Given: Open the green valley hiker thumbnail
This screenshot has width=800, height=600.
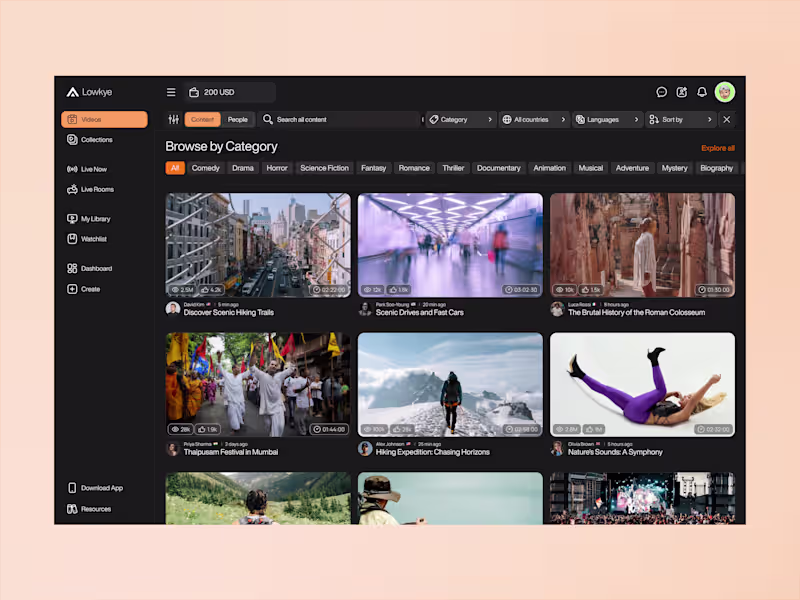Looking at the screenshot, I should [258, 498].
